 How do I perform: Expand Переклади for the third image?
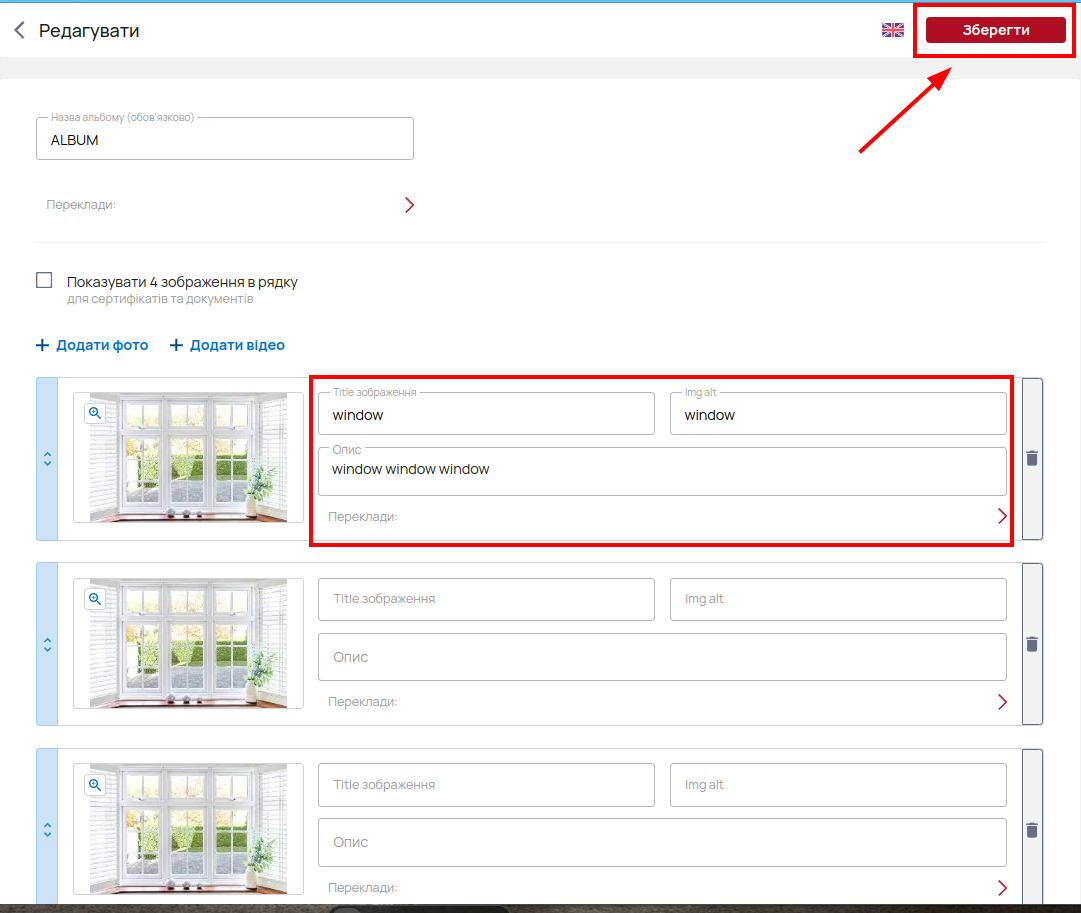coord(1002,888)
